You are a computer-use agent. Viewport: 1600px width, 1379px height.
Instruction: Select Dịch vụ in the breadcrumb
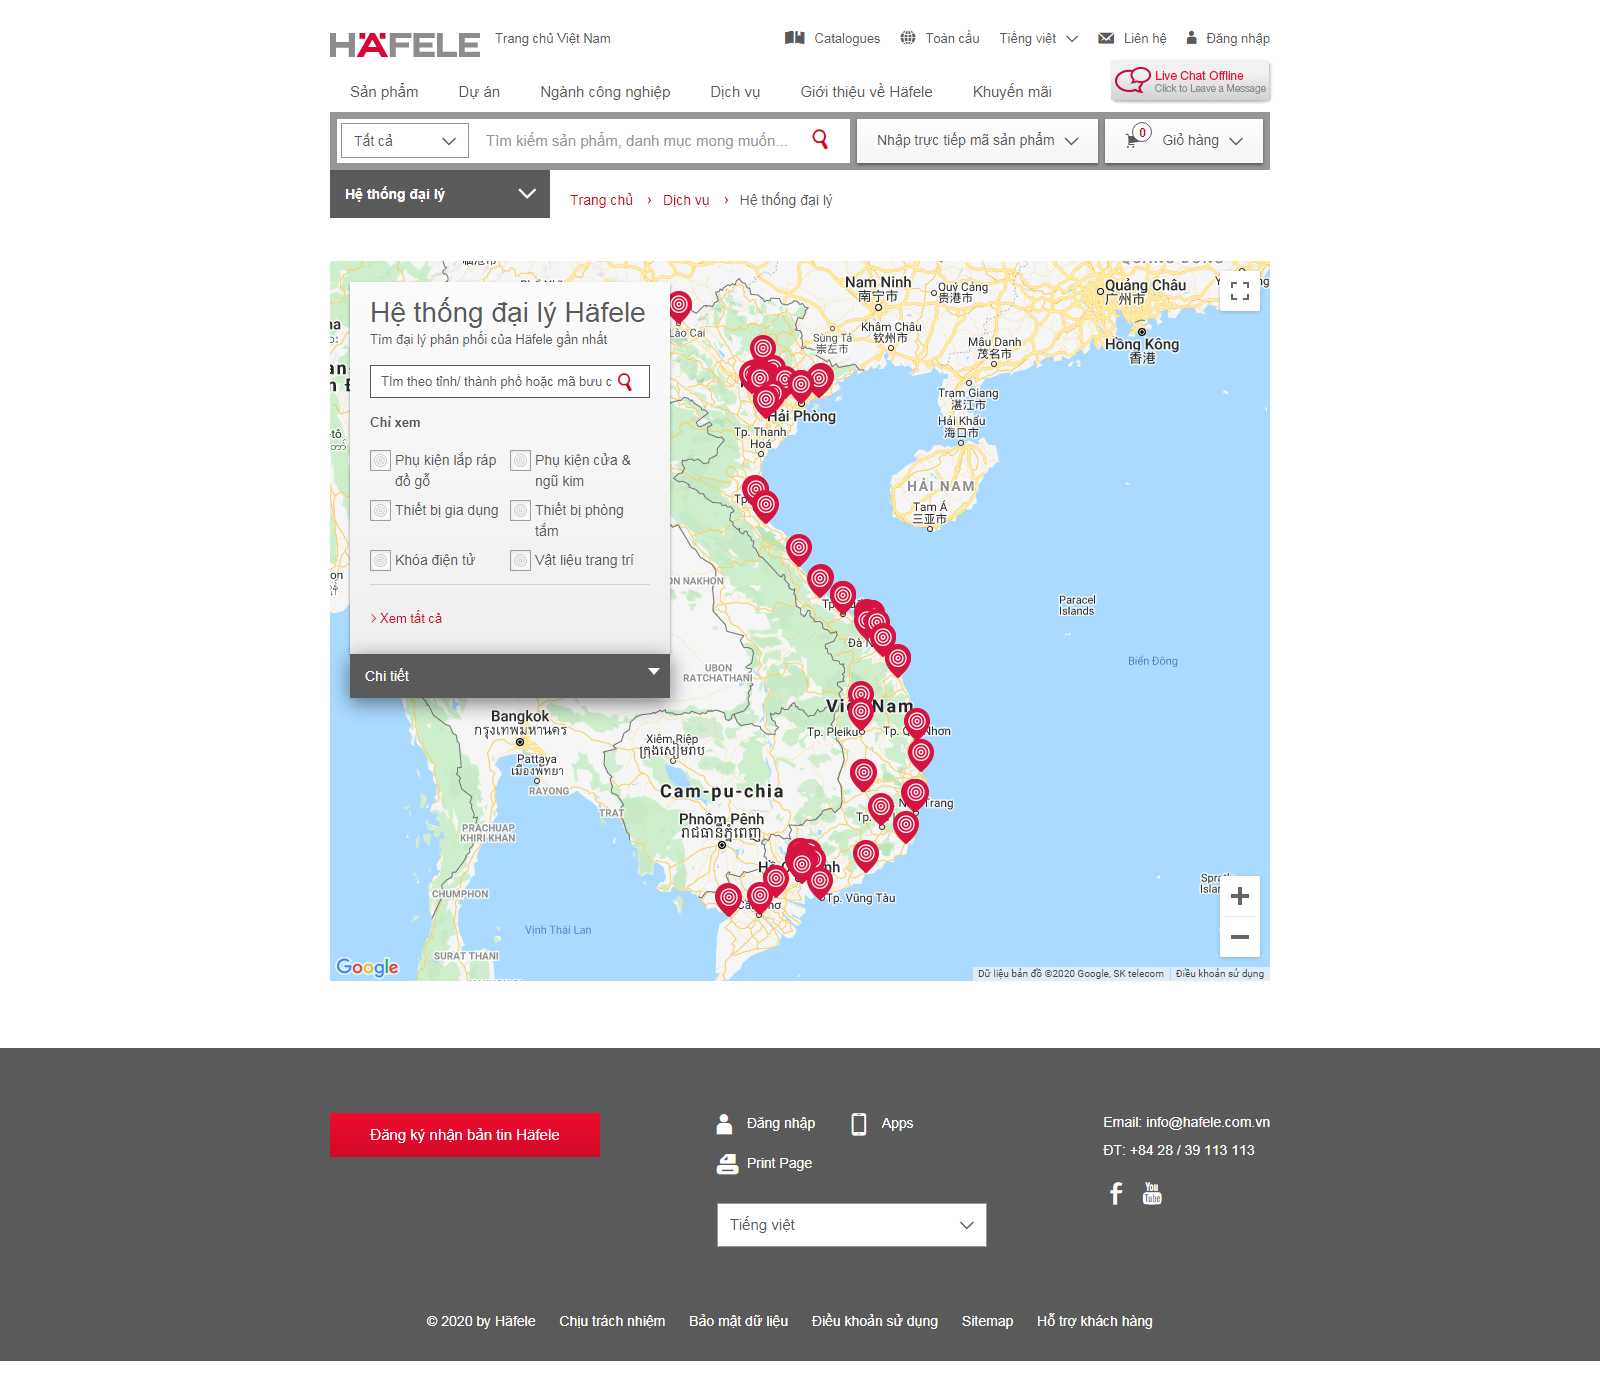tap(685, 200)
